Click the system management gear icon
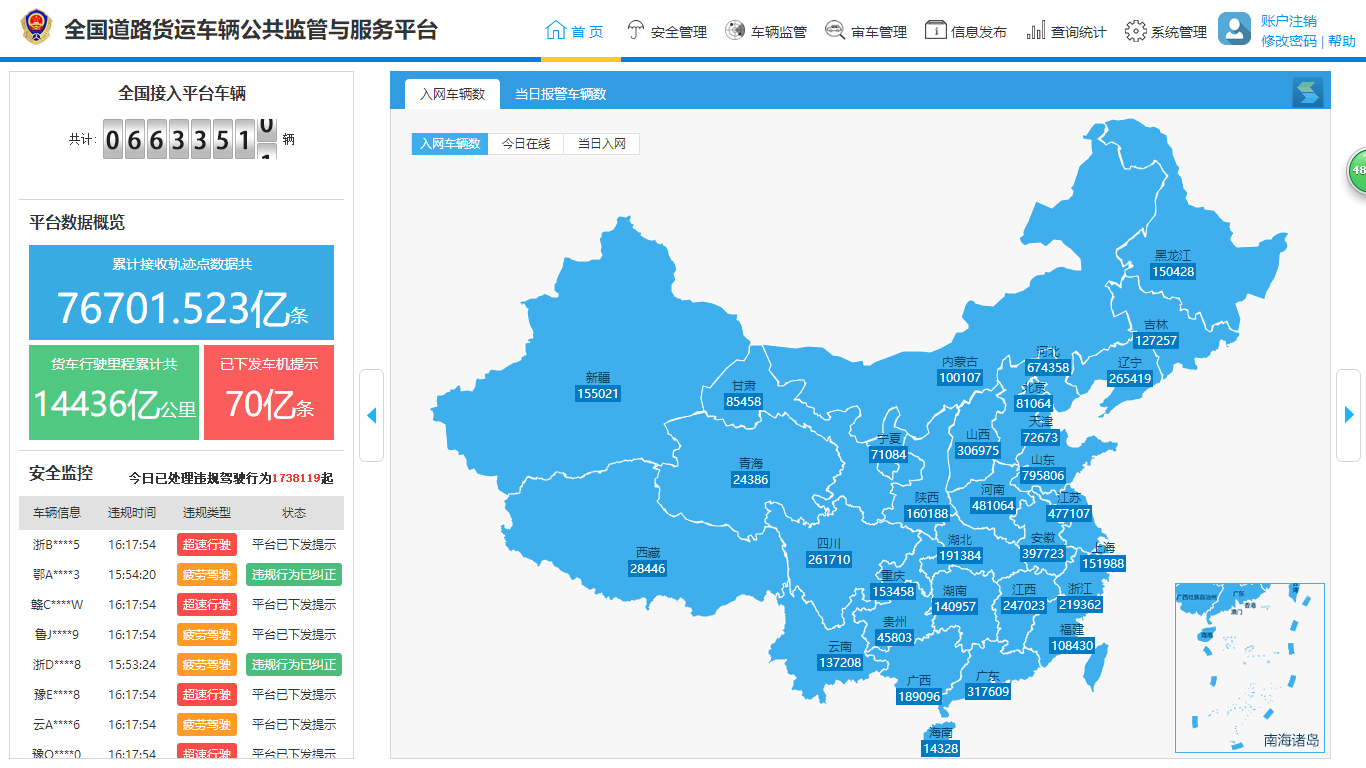This screenshot has height=768, width=1366. (1135, 31)
